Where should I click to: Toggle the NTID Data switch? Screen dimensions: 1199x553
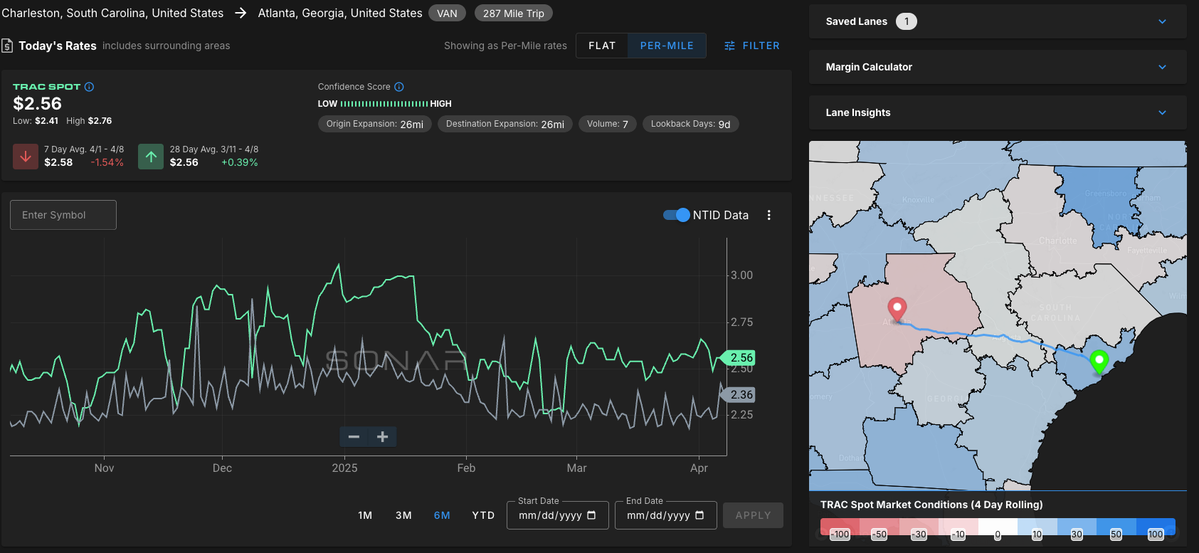676,216
